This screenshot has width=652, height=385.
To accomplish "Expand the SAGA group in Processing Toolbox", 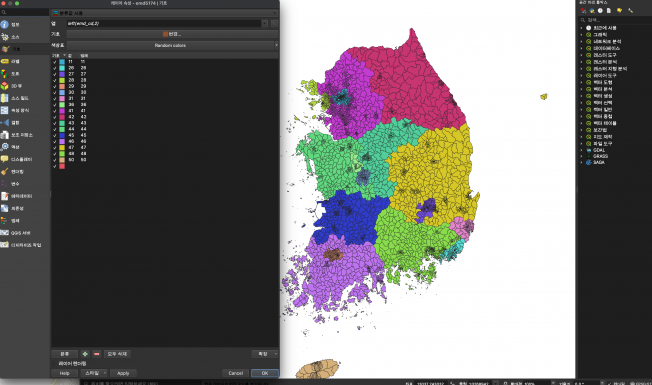I will (x=581, y=163).
